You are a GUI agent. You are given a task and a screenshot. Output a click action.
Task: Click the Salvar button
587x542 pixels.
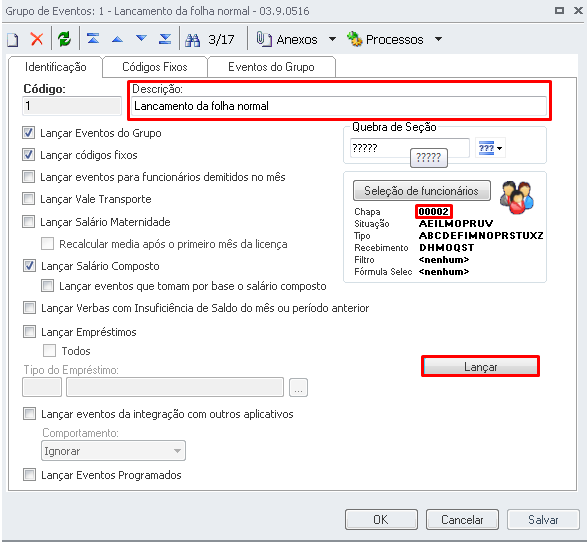click(543, 520)
